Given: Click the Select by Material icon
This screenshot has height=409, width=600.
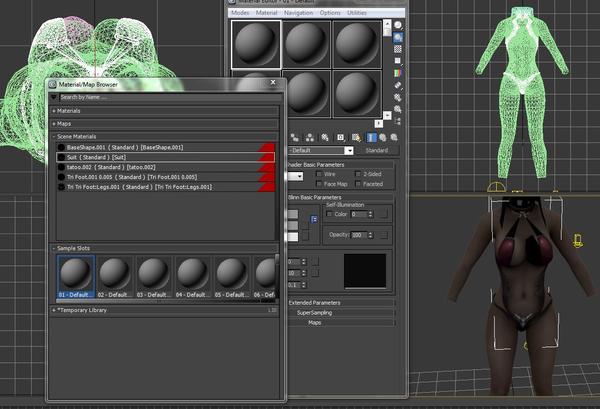Looking at the screenshot, I should tap(398, 109).
